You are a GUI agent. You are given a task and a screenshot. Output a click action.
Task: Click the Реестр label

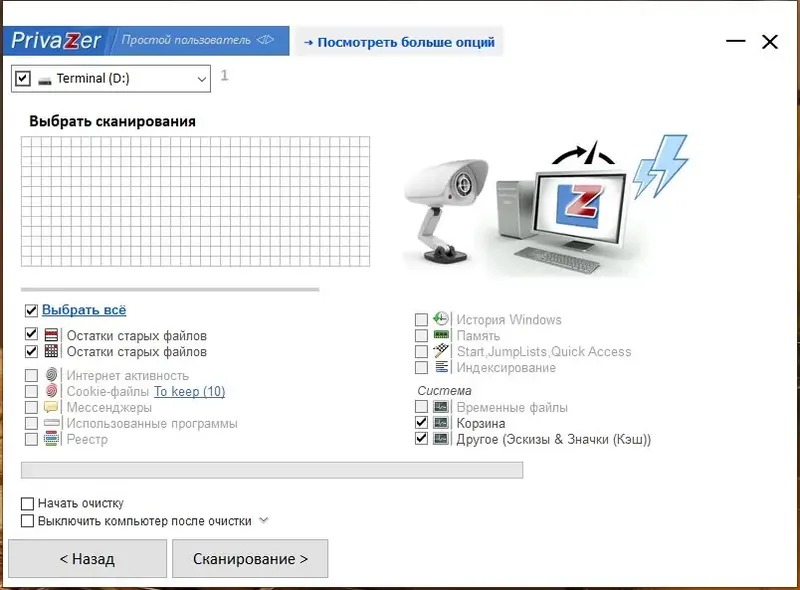coord(87,439)
